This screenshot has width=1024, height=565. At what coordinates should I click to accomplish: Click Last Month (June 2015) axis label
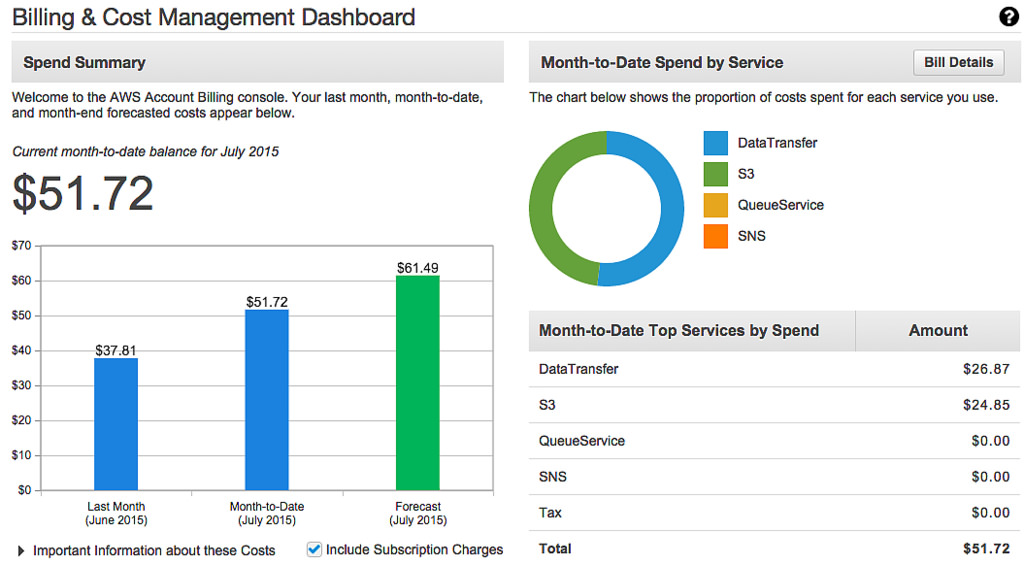(116, 513)
